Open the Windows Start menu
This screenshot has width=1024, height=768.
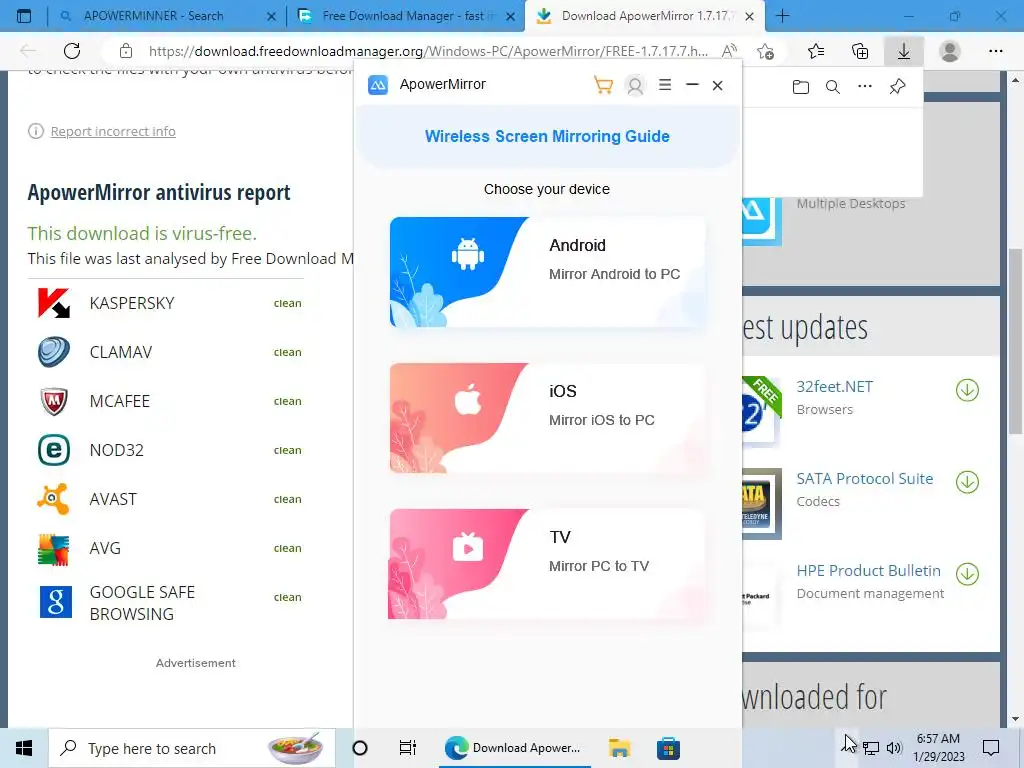coord(24,748)
